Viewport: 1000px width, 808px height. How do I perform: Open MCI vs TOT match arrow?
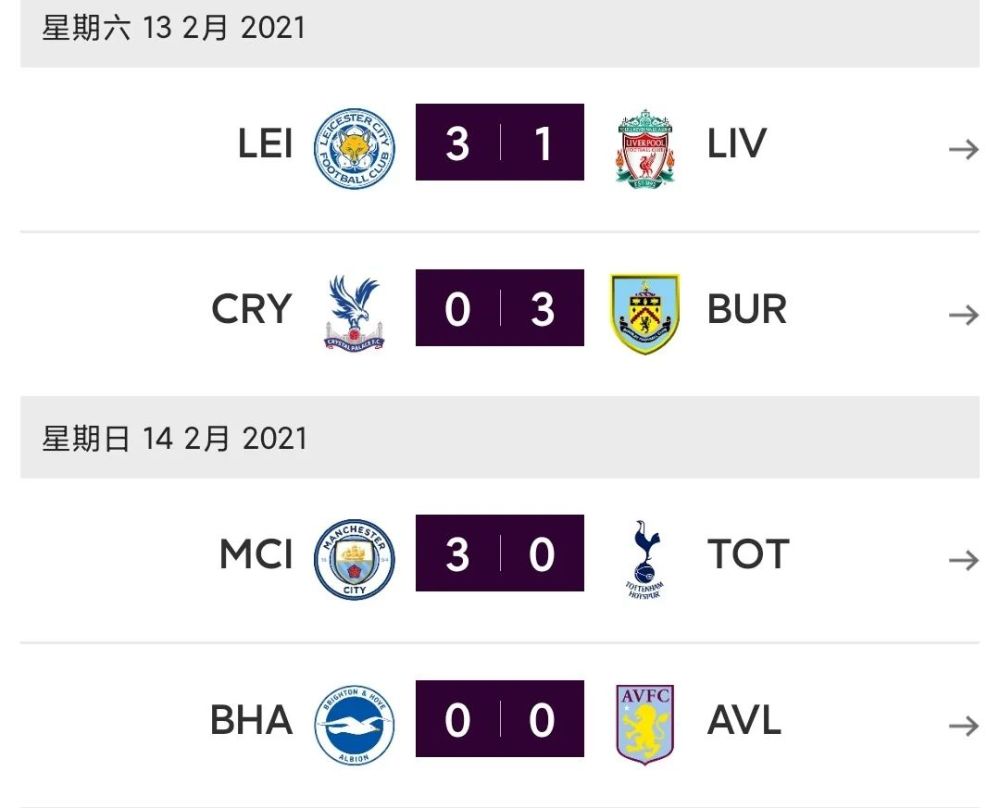964,560
